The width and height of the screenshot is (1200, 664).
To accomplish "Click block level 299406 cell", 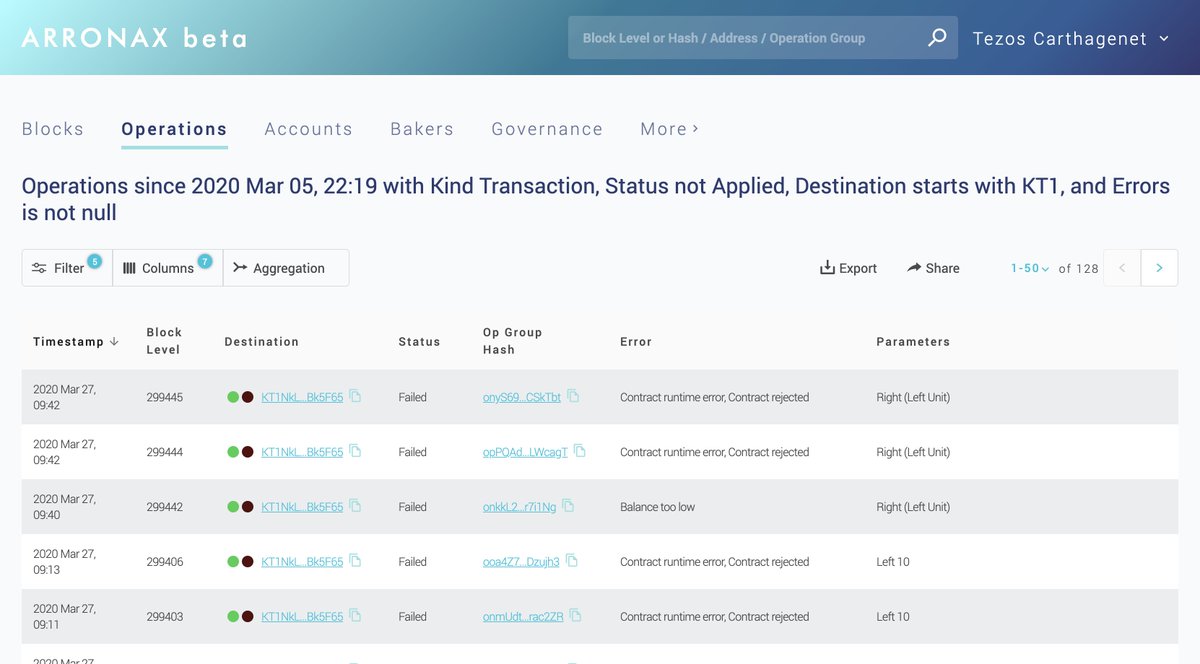I will [165, 562].
